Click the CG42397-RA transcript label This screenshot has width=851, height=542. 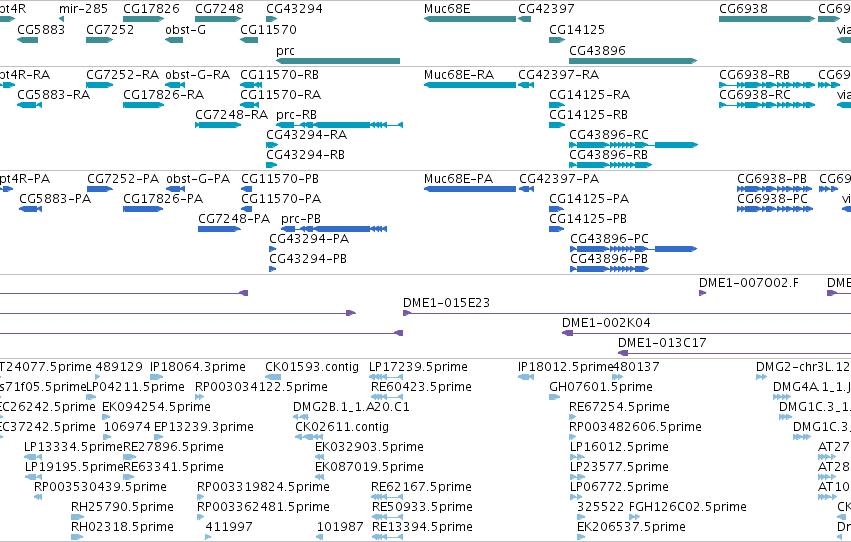[x=559, y=75]
